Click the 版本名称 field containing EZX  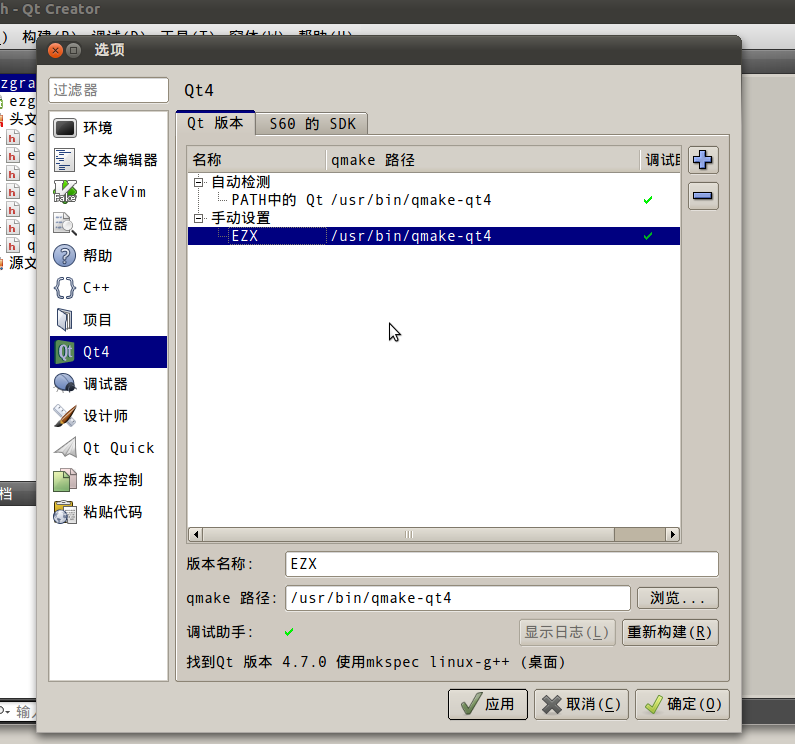[x=502, y=564]
